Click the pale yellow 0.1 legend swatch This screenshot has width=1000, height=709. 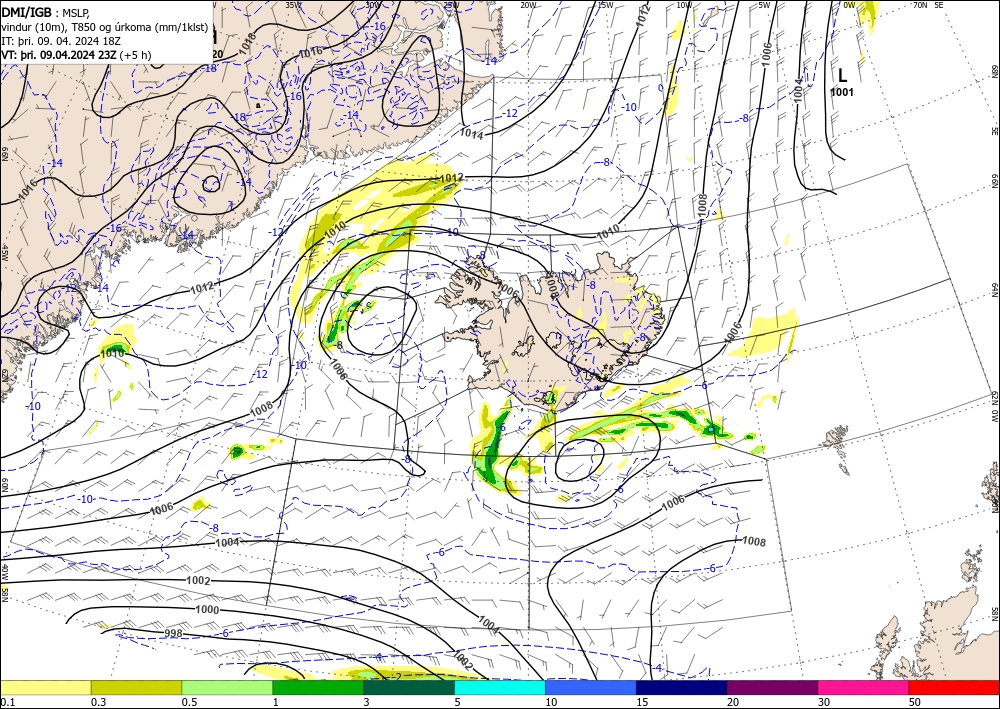(x=45, y=687)
